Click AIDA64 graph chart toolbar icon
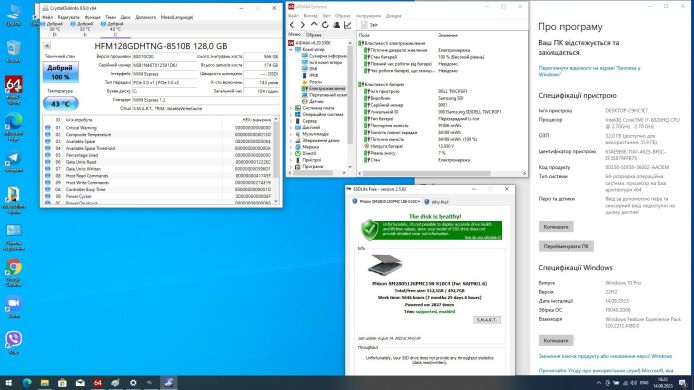Screen dimensions: 694x390 (x=348, y=25)
